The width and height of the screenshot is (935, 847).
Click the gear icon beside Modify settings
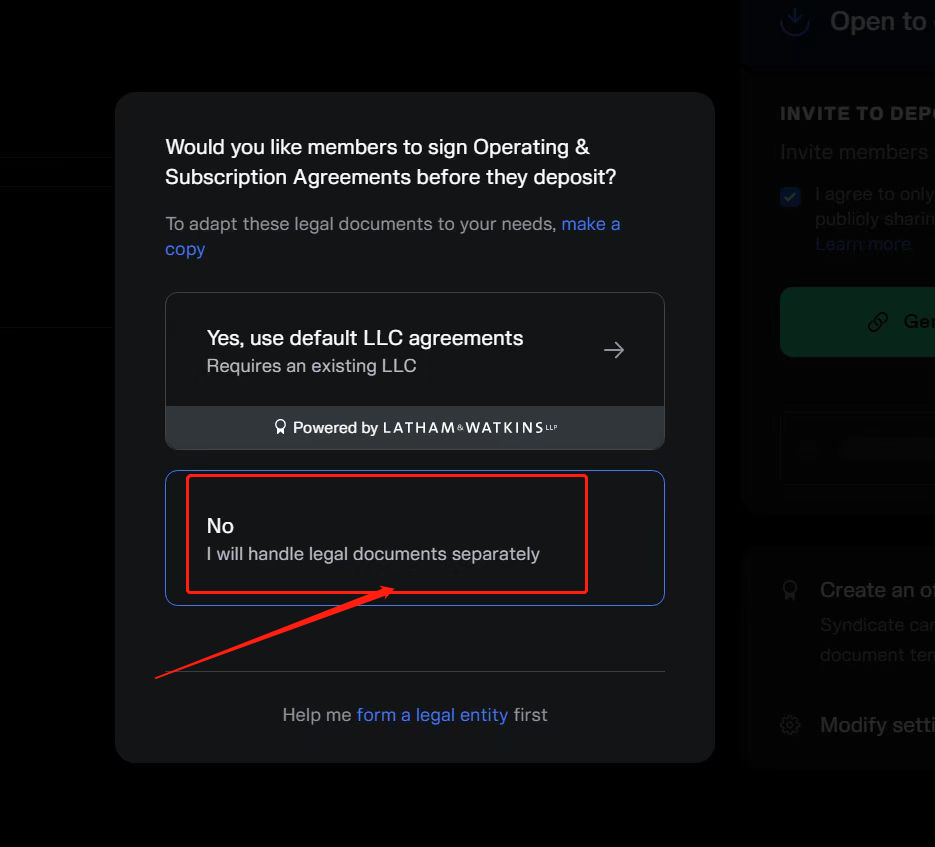791,725
